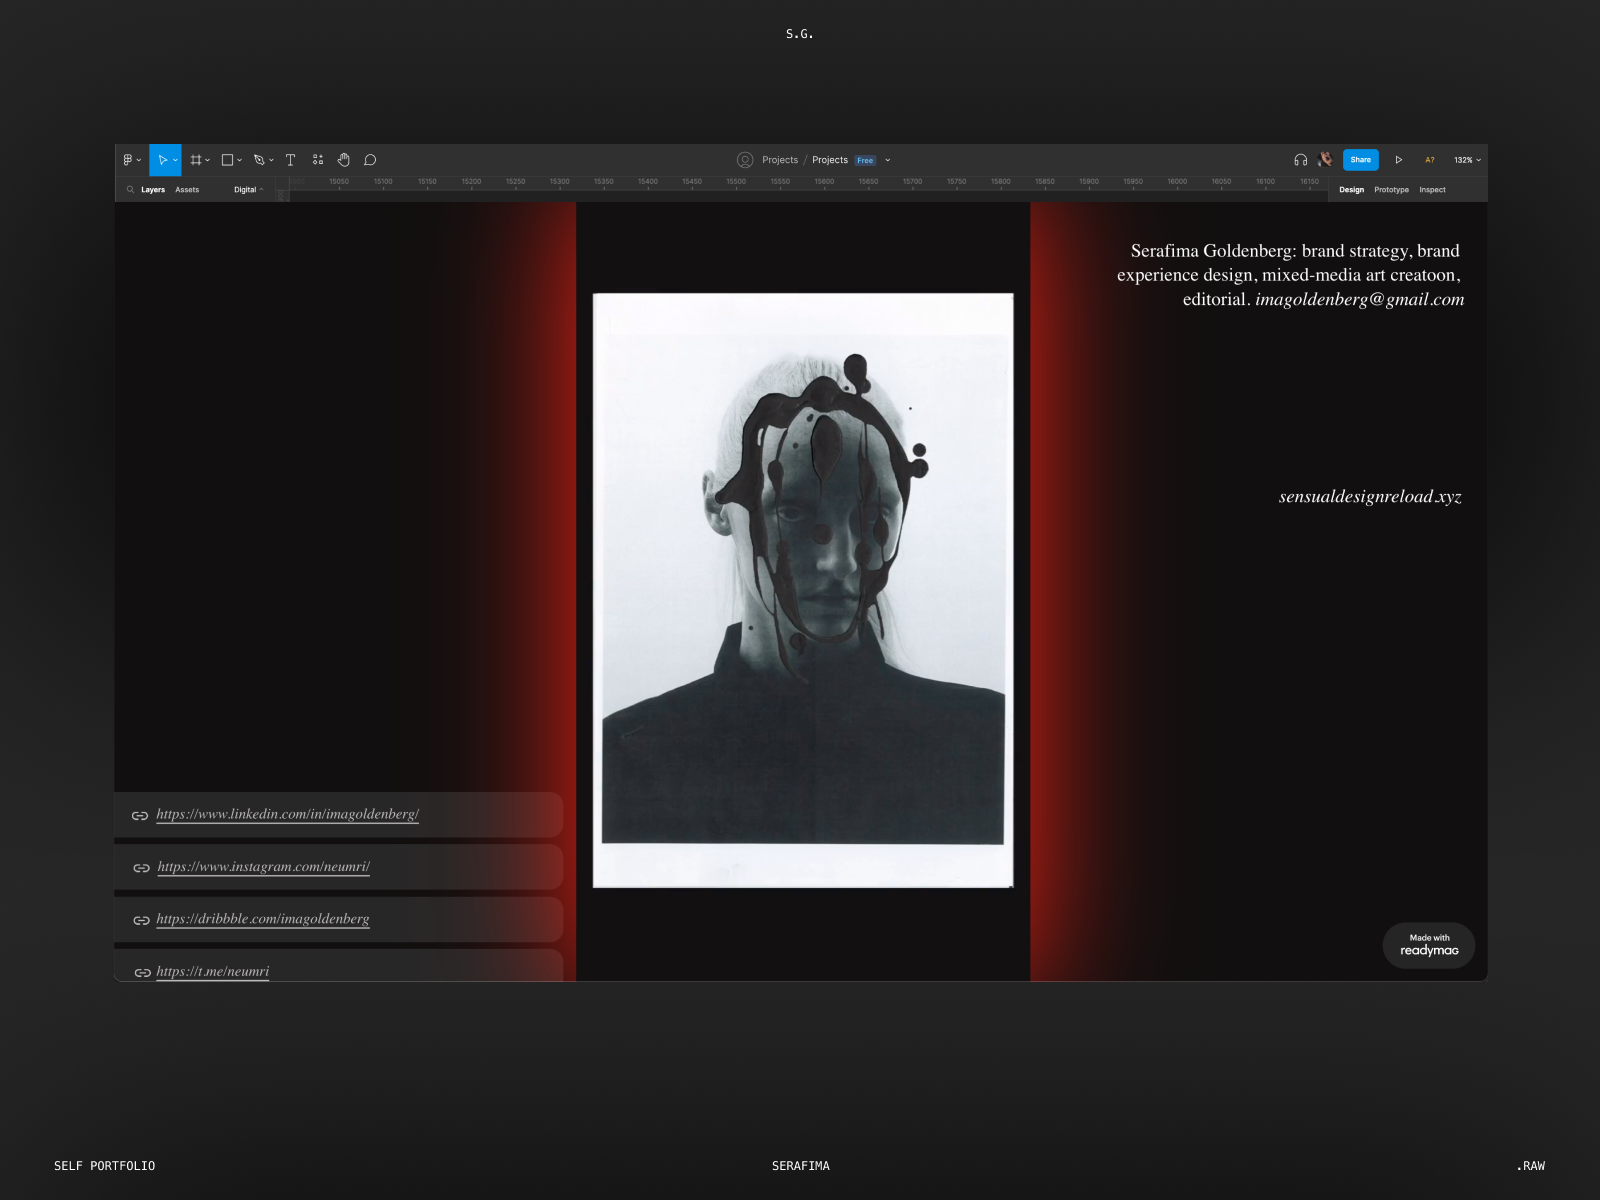Switch to the Assets tab
Screen dimensions: 1600x1200
pyautogui.click(x=187, y=190)
